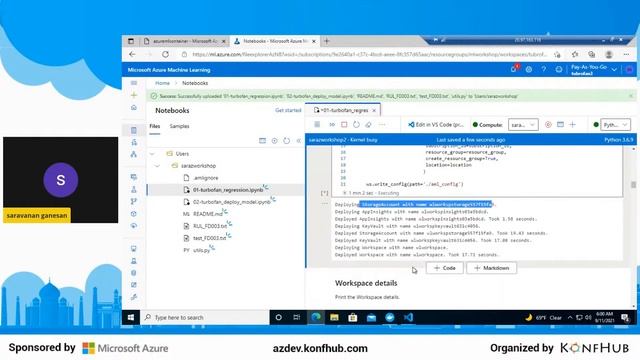Open the Data Labeling sidebar icon
The height and width of the screenshot is (360, 640).
(134, 285)
